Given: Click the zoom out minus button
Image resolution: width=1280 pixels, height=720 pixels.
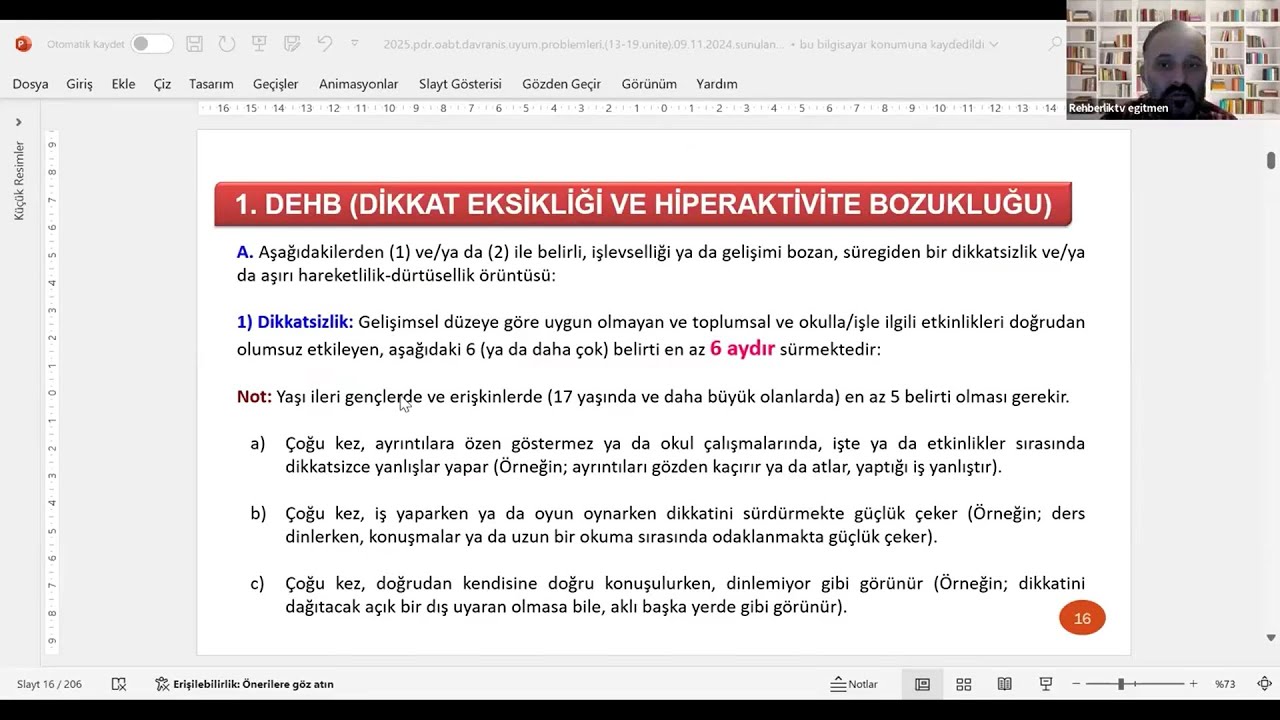Looking at the screenshot, I should (1076, 684).
